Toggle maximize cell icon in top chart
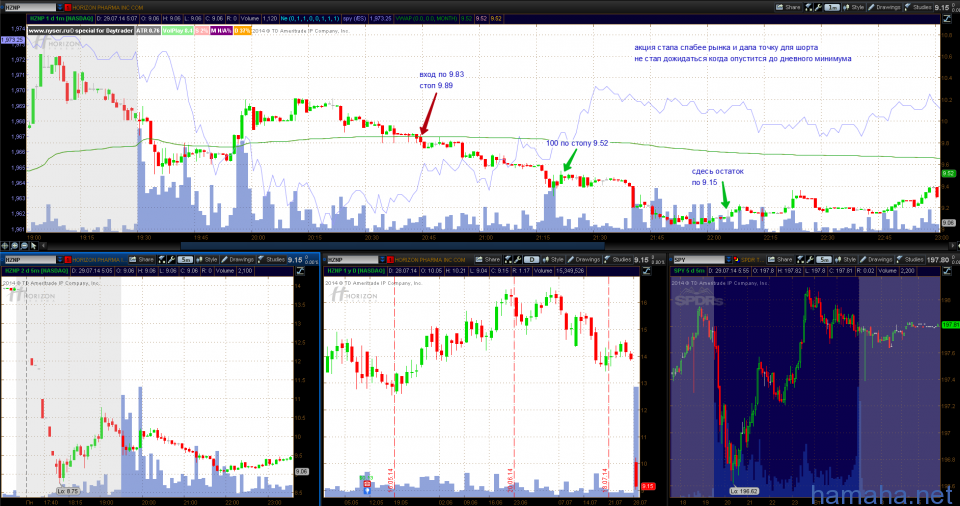This screenshot has width=960, height=506. (x=947, y=18)
